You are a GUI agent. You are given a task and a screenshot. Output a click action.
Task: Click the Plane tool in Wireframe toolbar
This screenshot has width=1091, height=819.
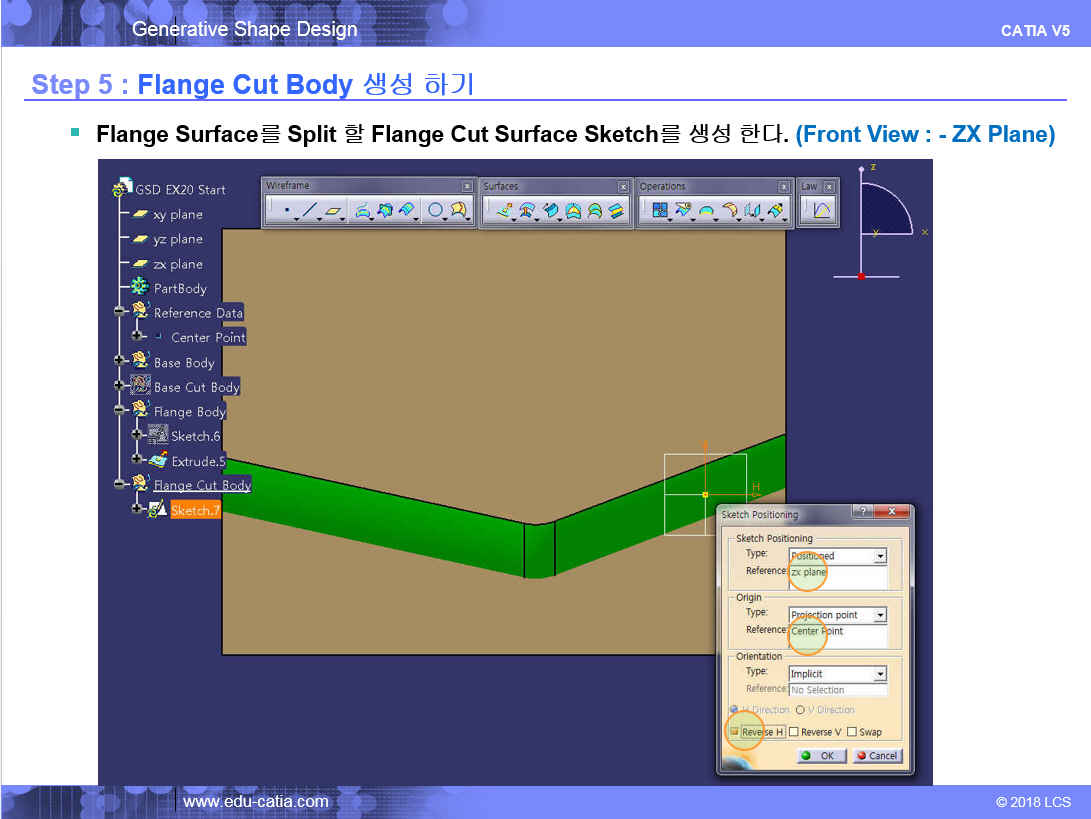335,210
